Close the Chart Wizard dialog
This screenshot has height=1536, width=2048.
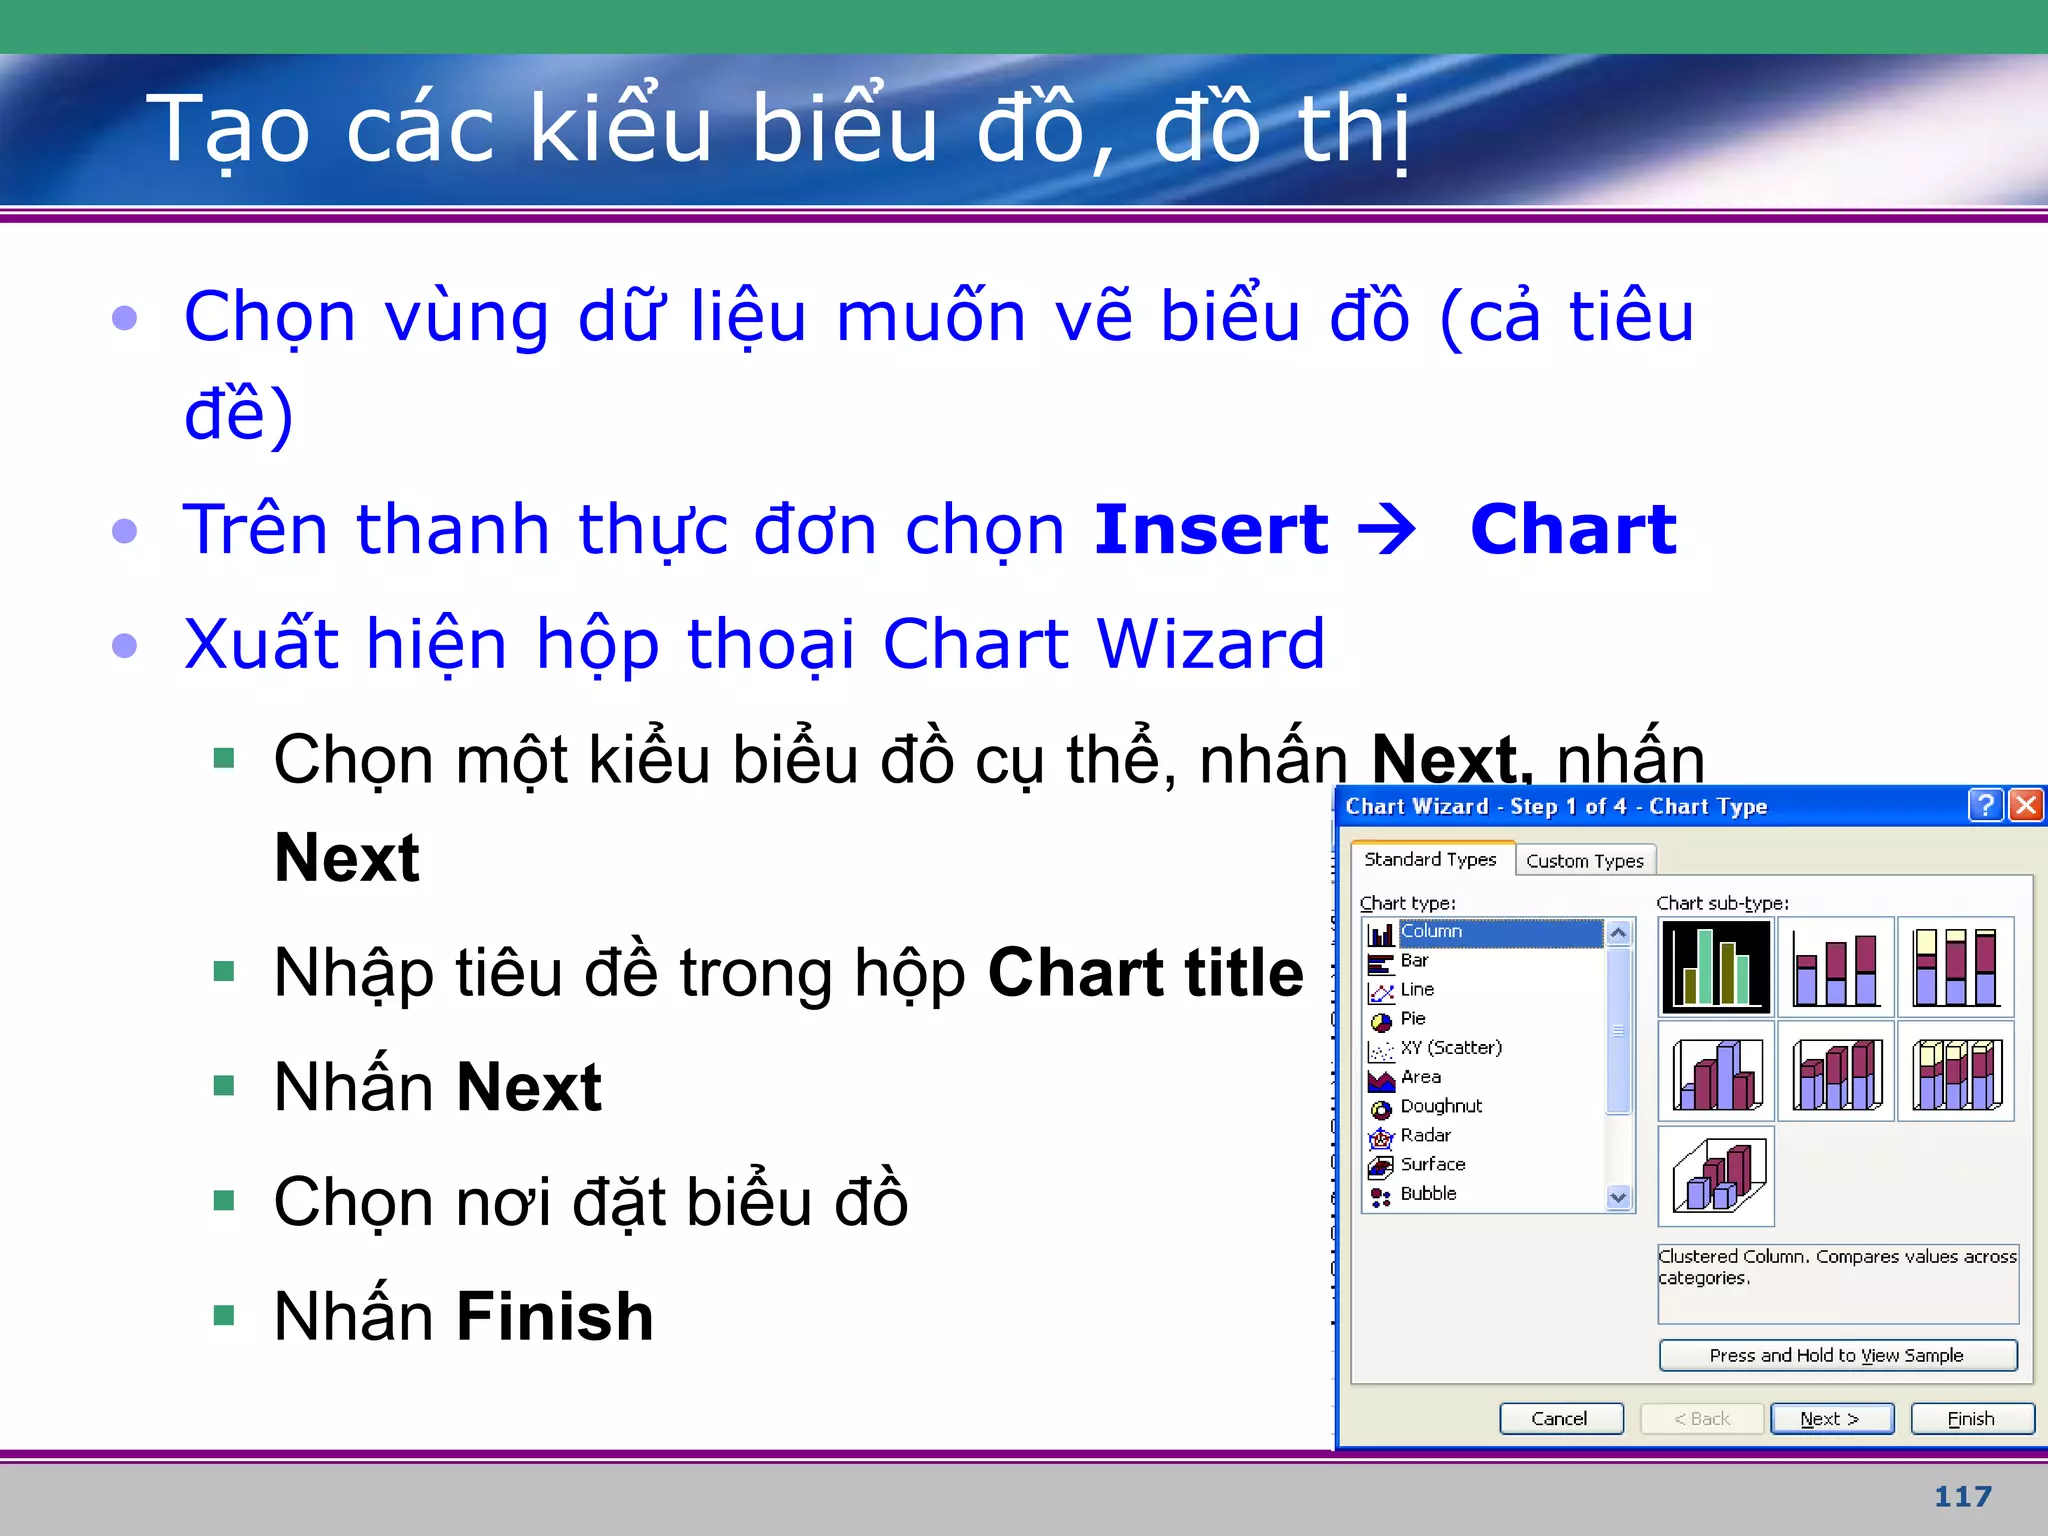[2026, 805]
